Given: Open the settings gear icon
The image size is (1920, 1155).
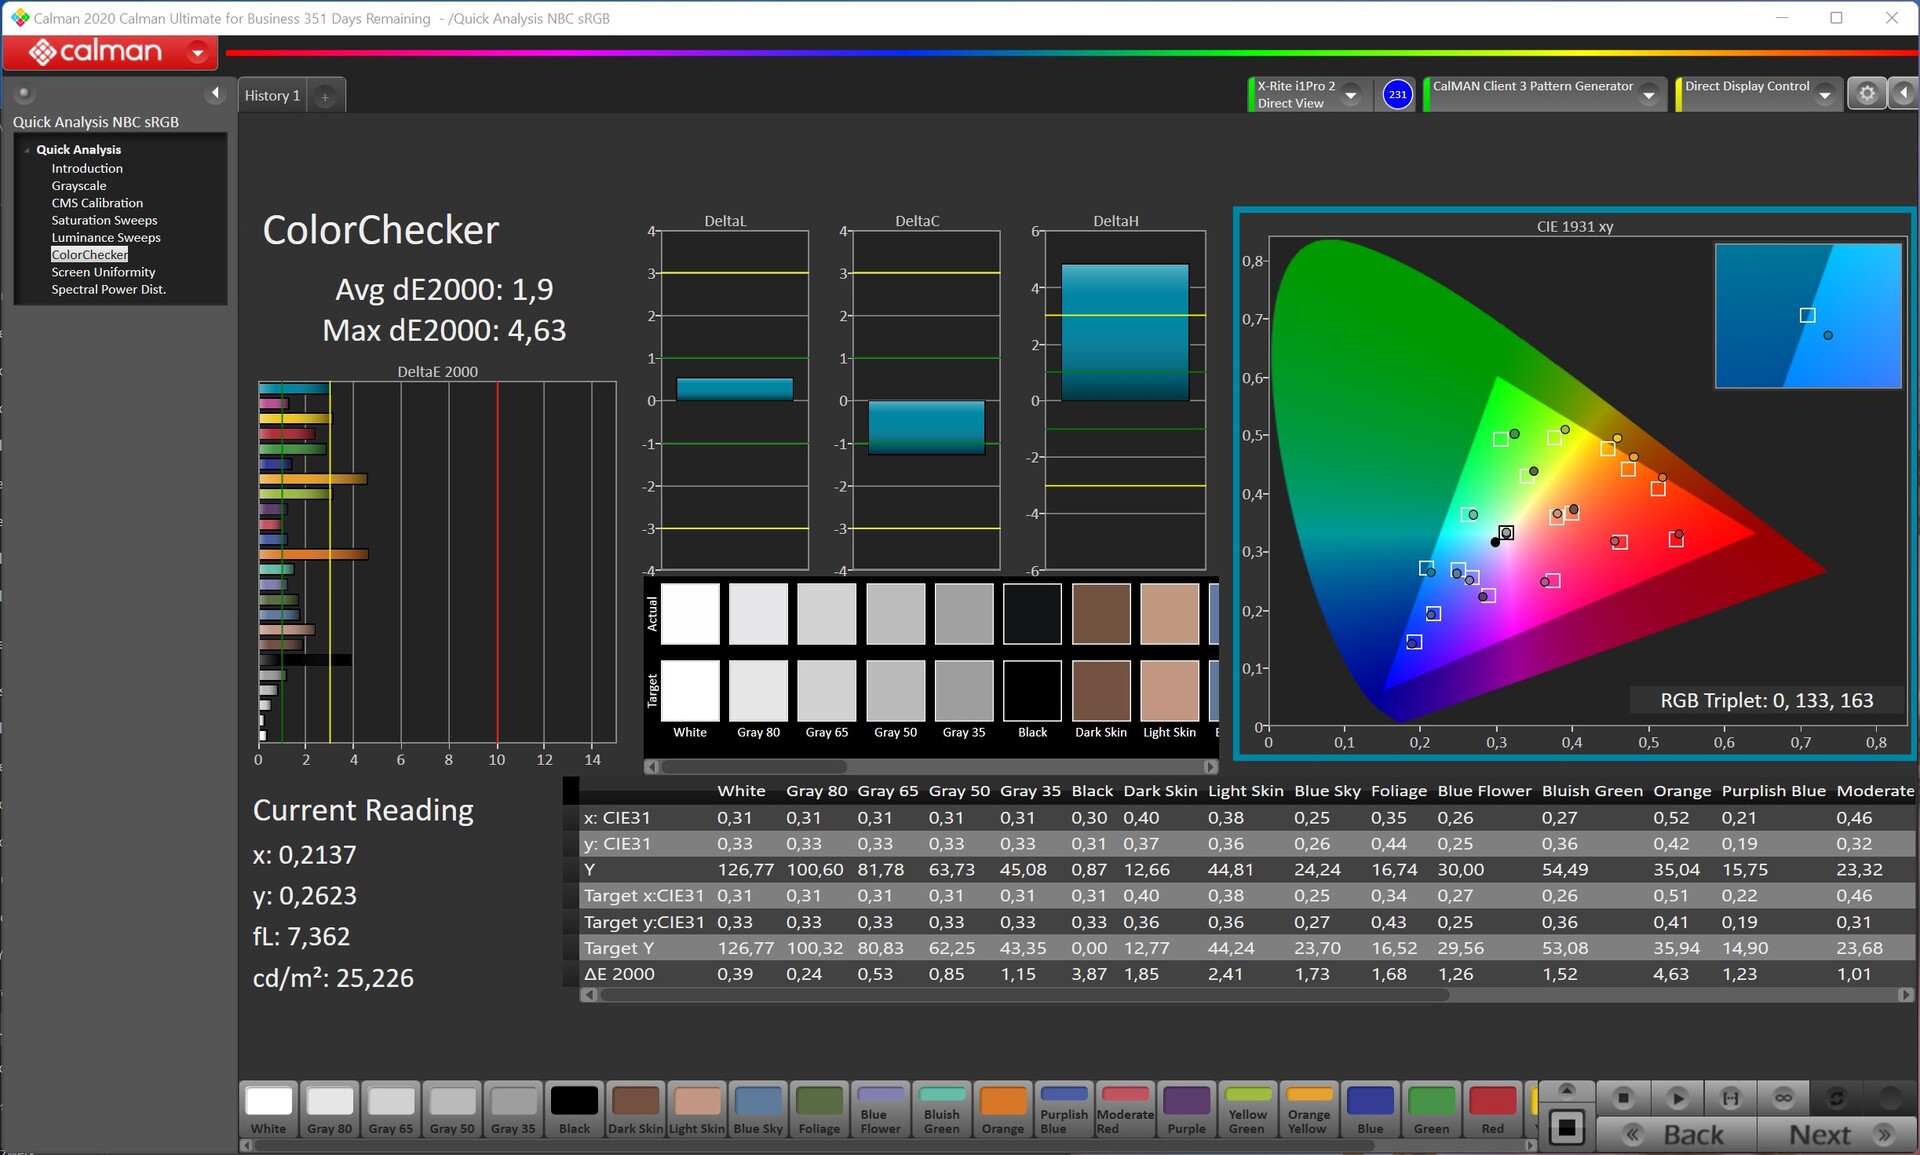Looking at the screenshot, I should [1866, 94].
